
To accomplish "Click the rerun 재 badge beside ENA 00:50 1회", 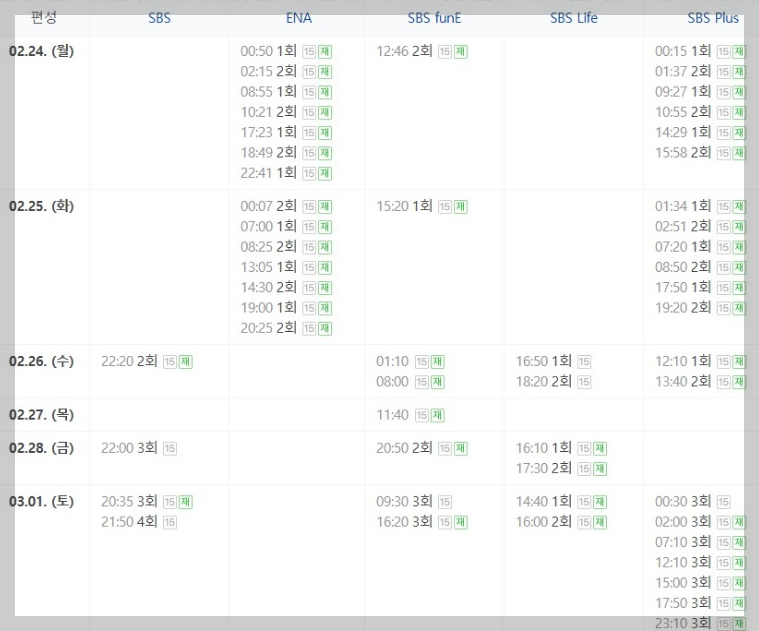I will (325, 52).
